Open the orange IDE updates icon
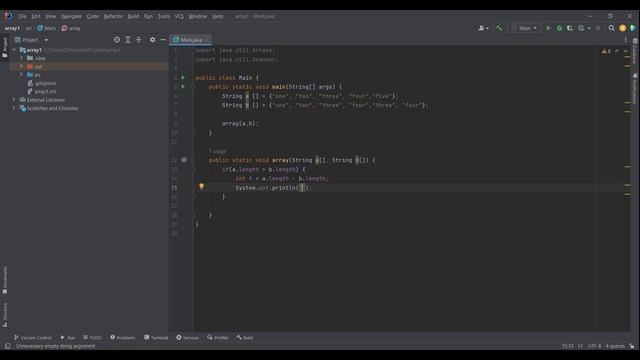The image size is (640, 360). (x=622, y=28)
